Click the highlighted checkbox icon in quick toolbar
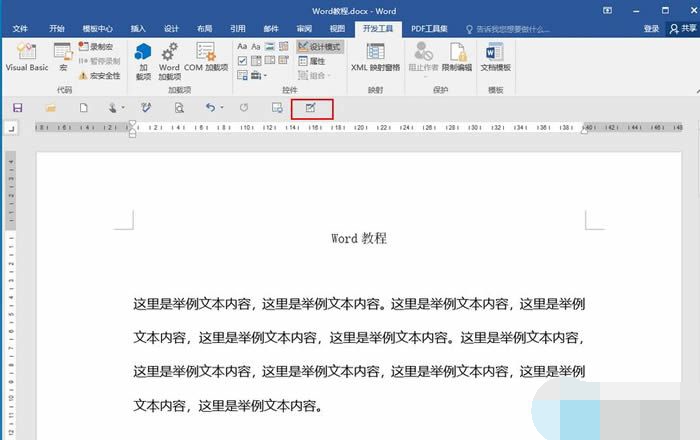The image size is (700, 440). [311, 108]
